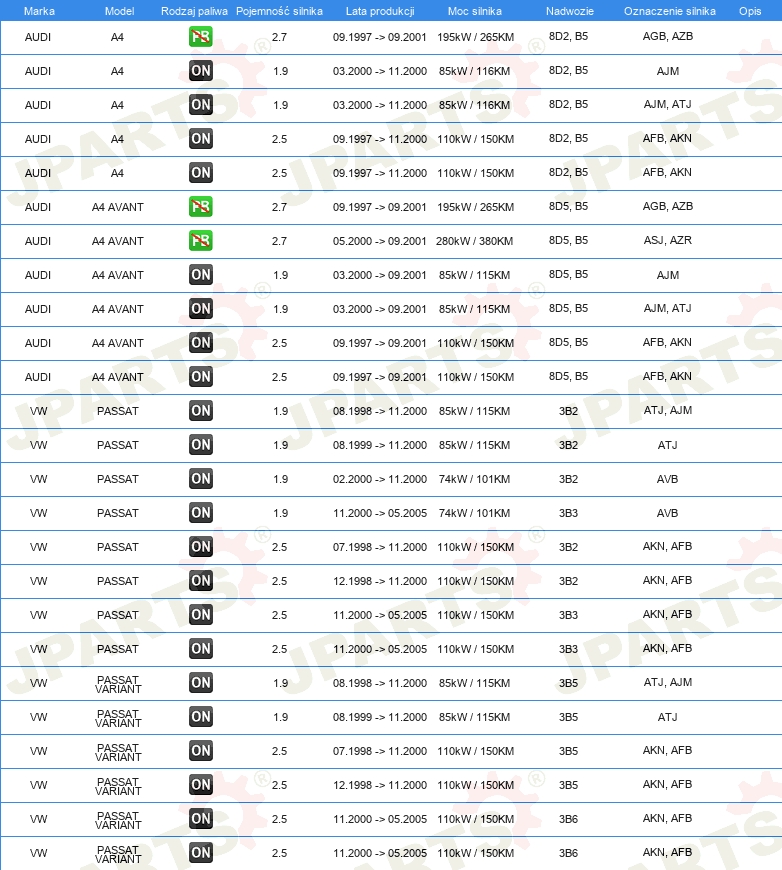Click 'ATJ' engine code in the PASSAT 3B2 08.1999 row

click(667, 446)
